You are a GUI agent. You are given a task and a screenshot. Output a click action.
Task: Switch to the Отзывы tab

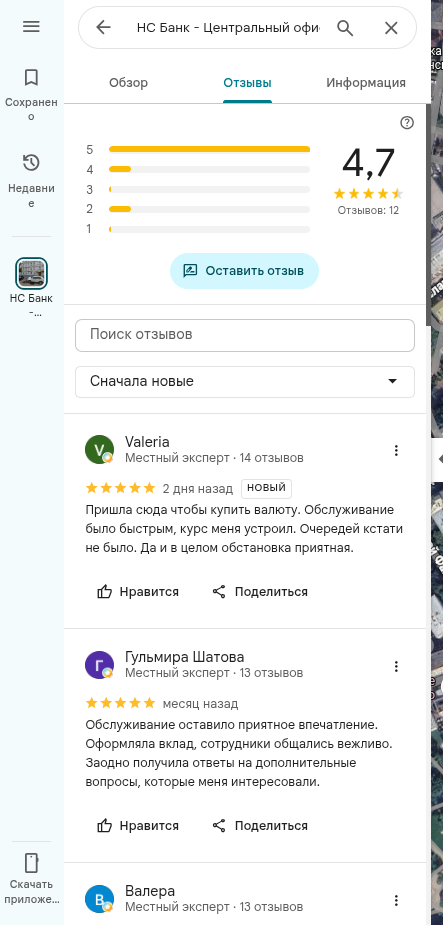point(247,83)
